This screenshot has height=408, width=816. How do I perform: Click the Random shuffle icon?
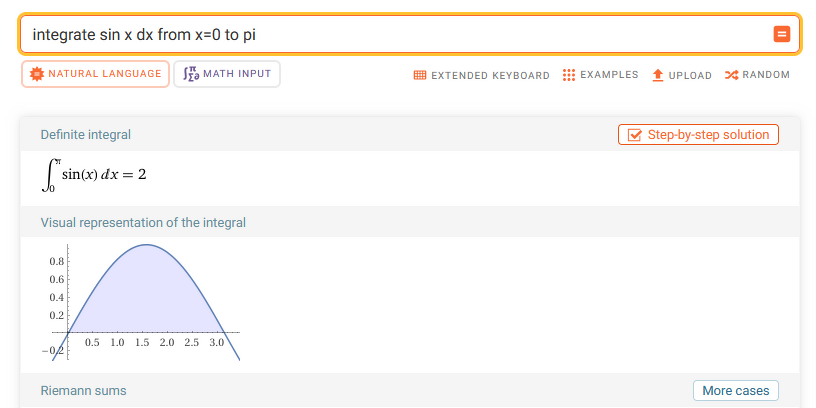point(731,75)
